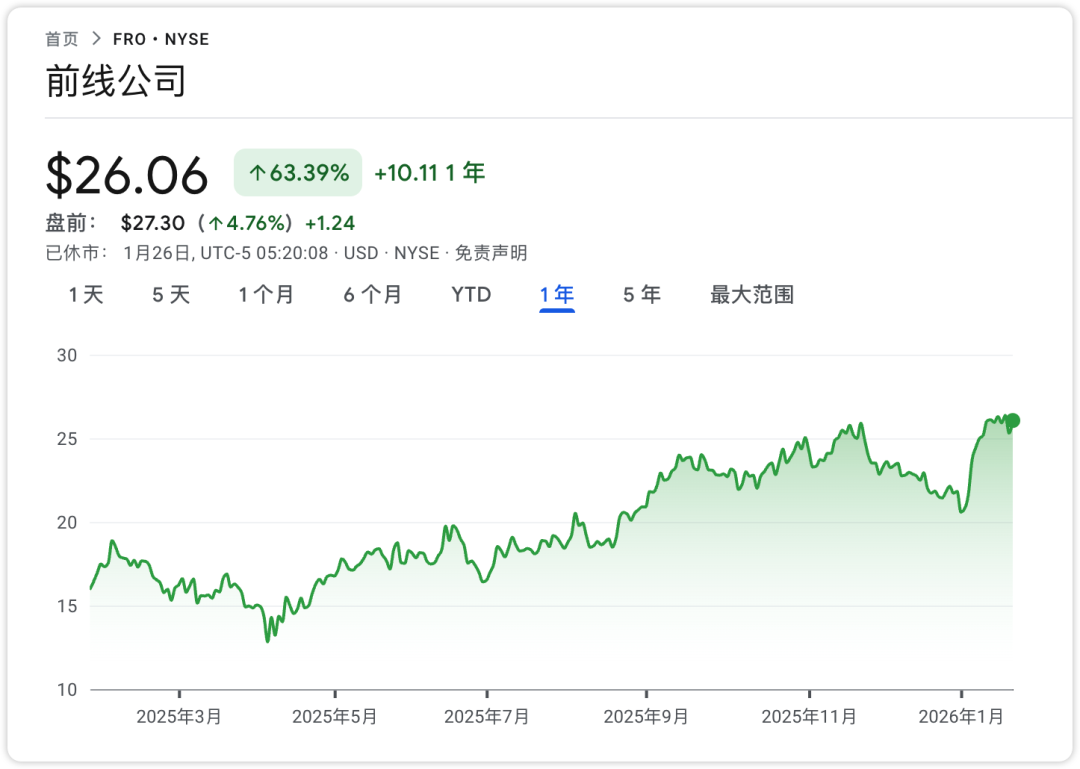This screenshot has width=1080, height=769.
Task: Show the 1个月 chart range
Action: pos(266,295)
